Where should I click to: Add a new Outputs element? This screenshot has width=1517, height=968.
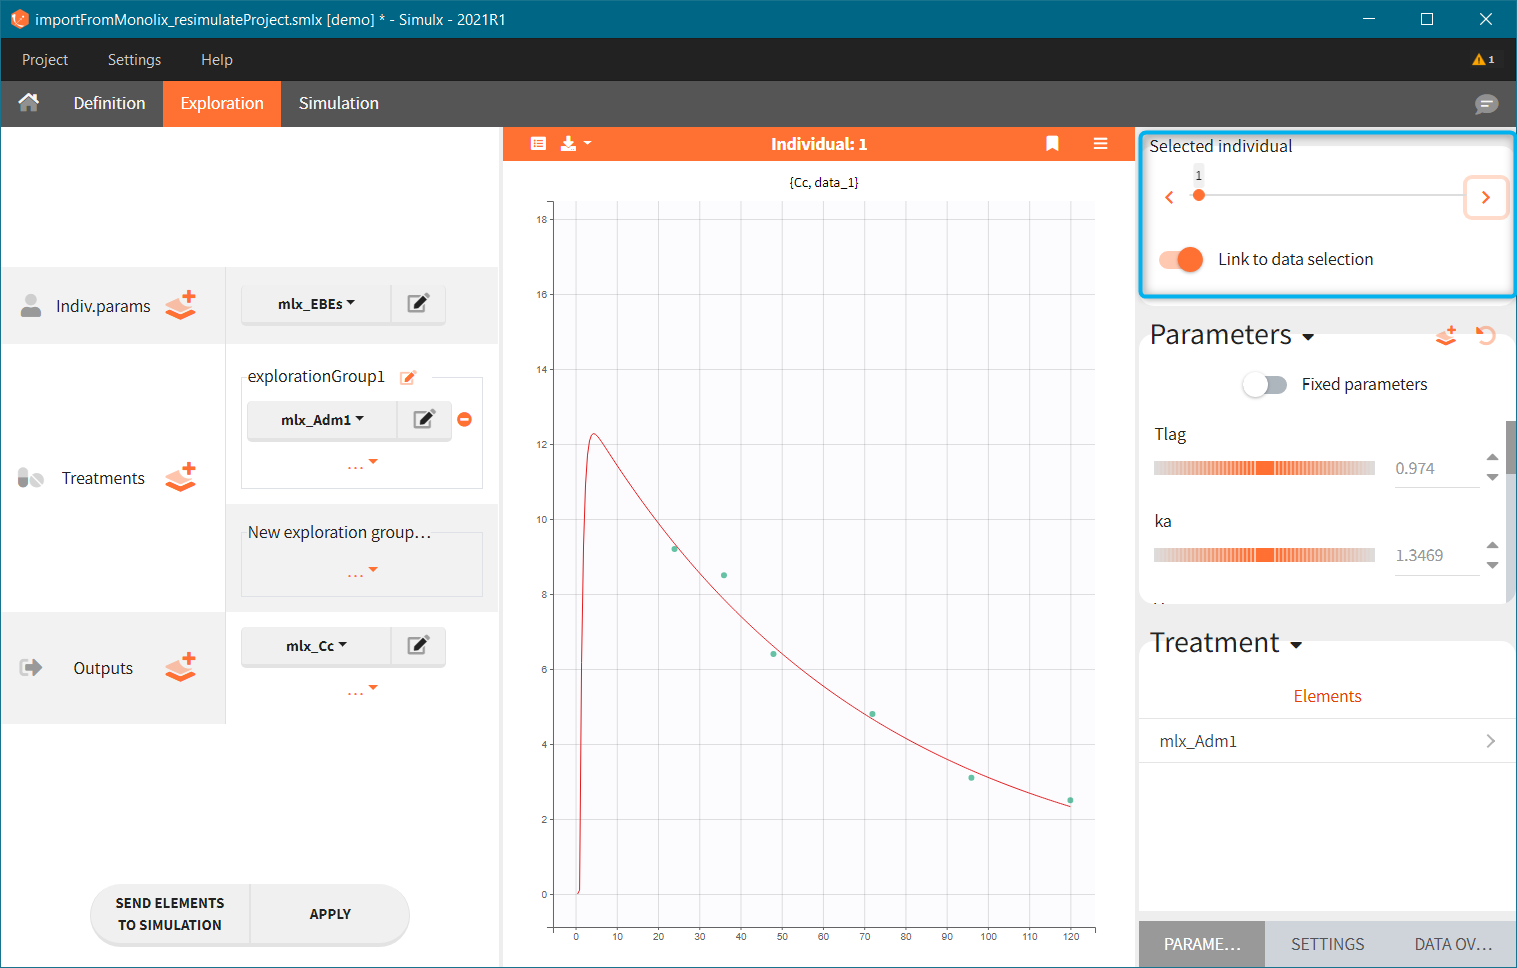tap(181, 668)
